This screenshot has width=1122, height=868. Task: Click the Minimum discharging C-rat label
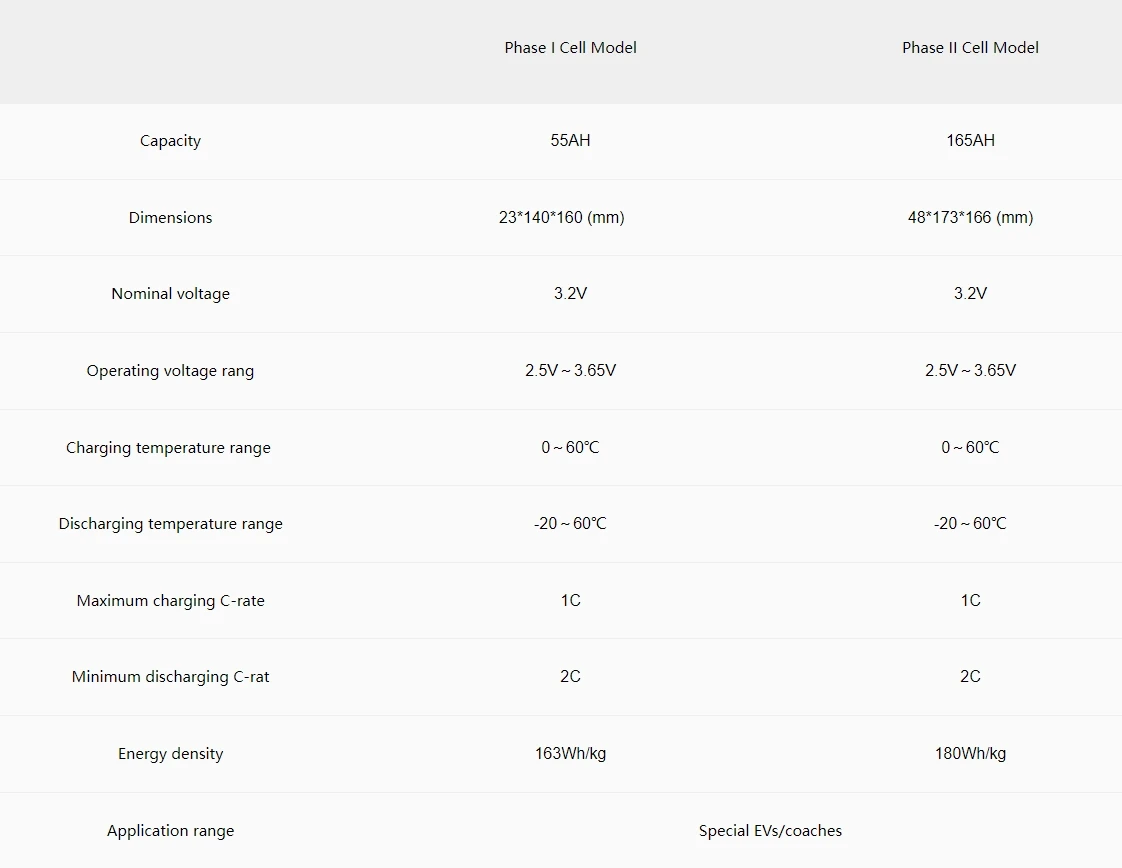[x=170, y=677]
